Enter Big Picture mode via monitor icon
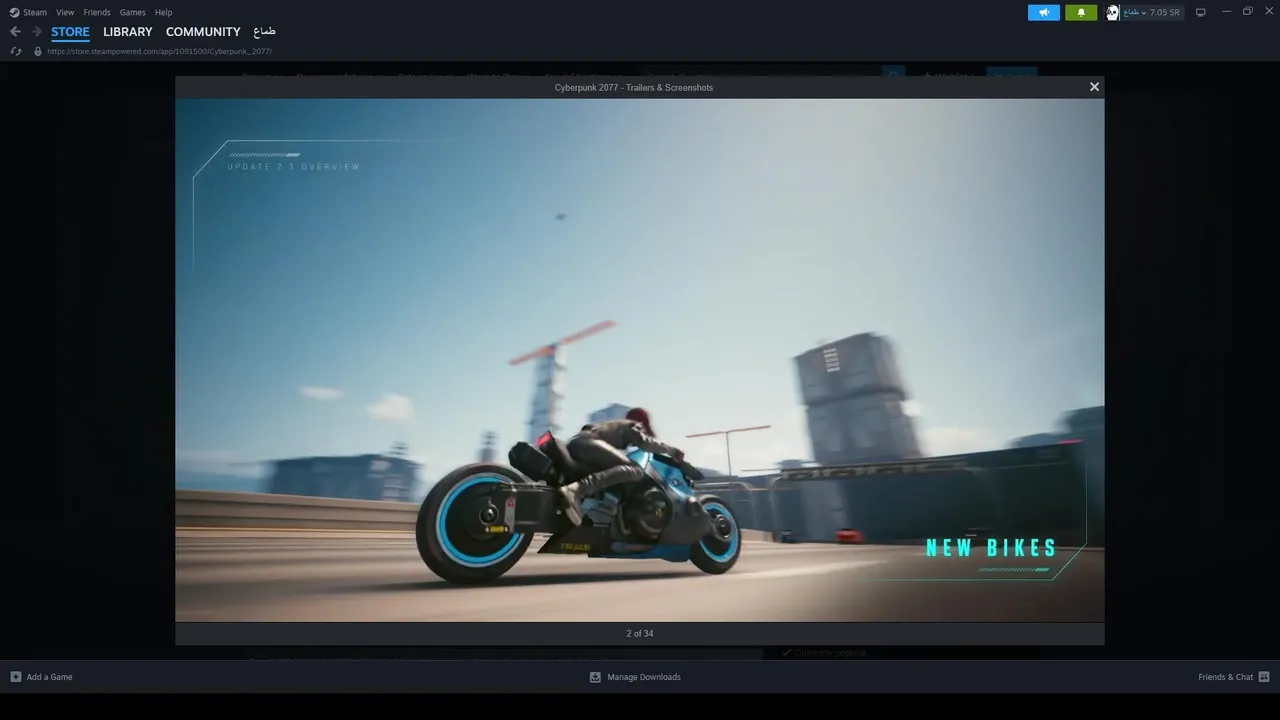Viewport: 1280px width, 720px height. coord(1201,12)
